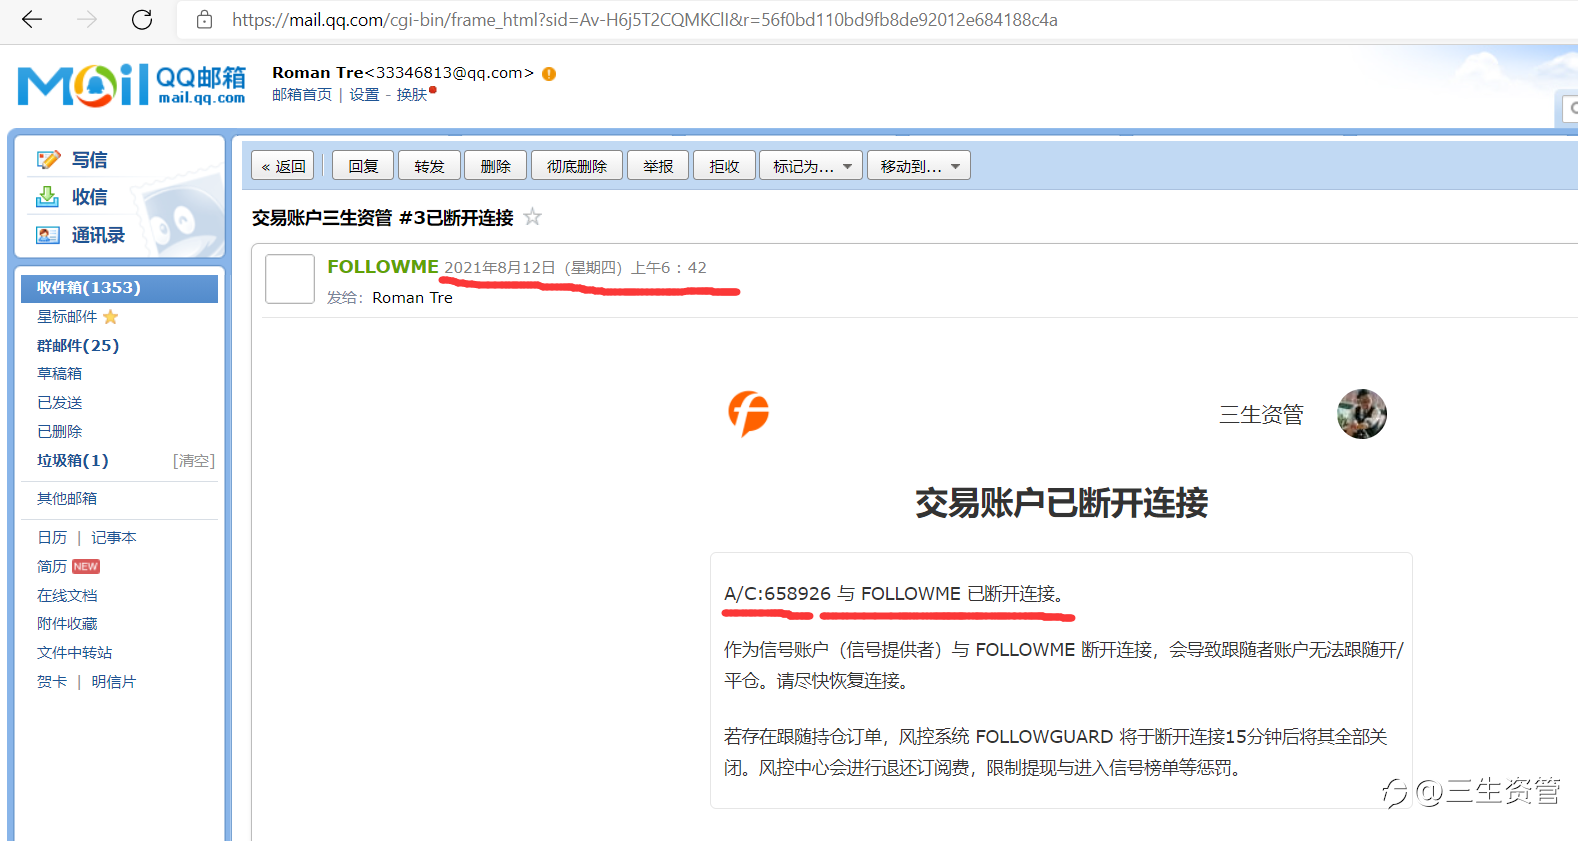Click the site lock icon in the address bar

tap(204, 19)
